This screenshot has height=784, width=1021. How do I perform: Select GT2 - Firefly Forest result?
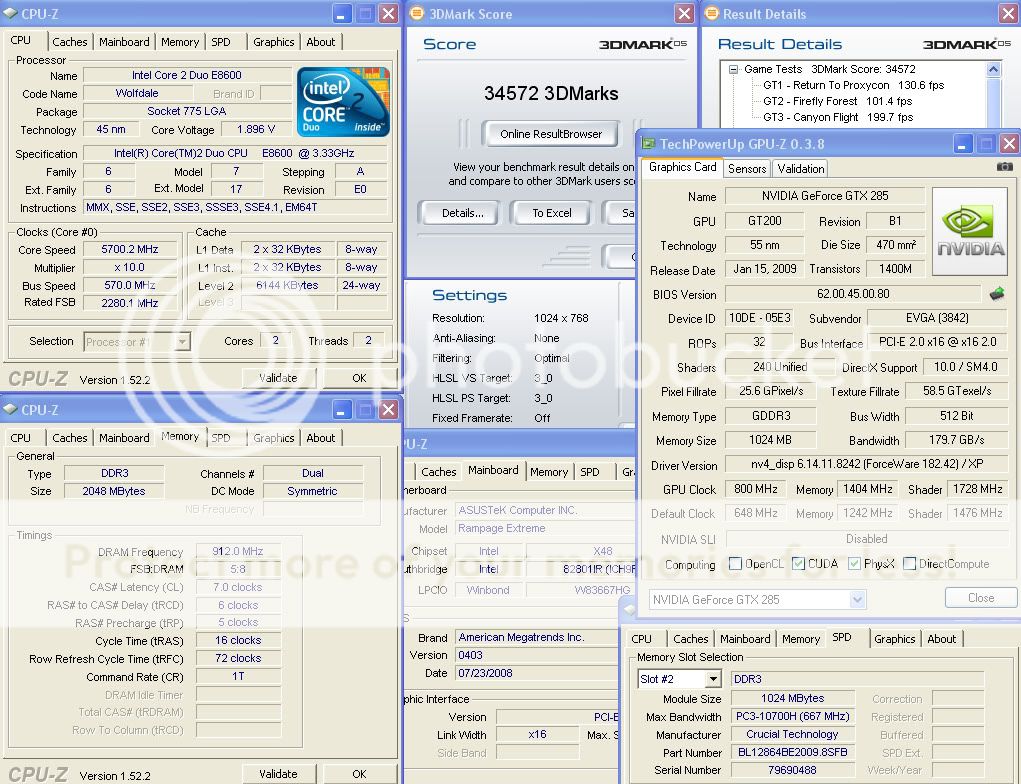pyautogui.click(x=837, y=101)
